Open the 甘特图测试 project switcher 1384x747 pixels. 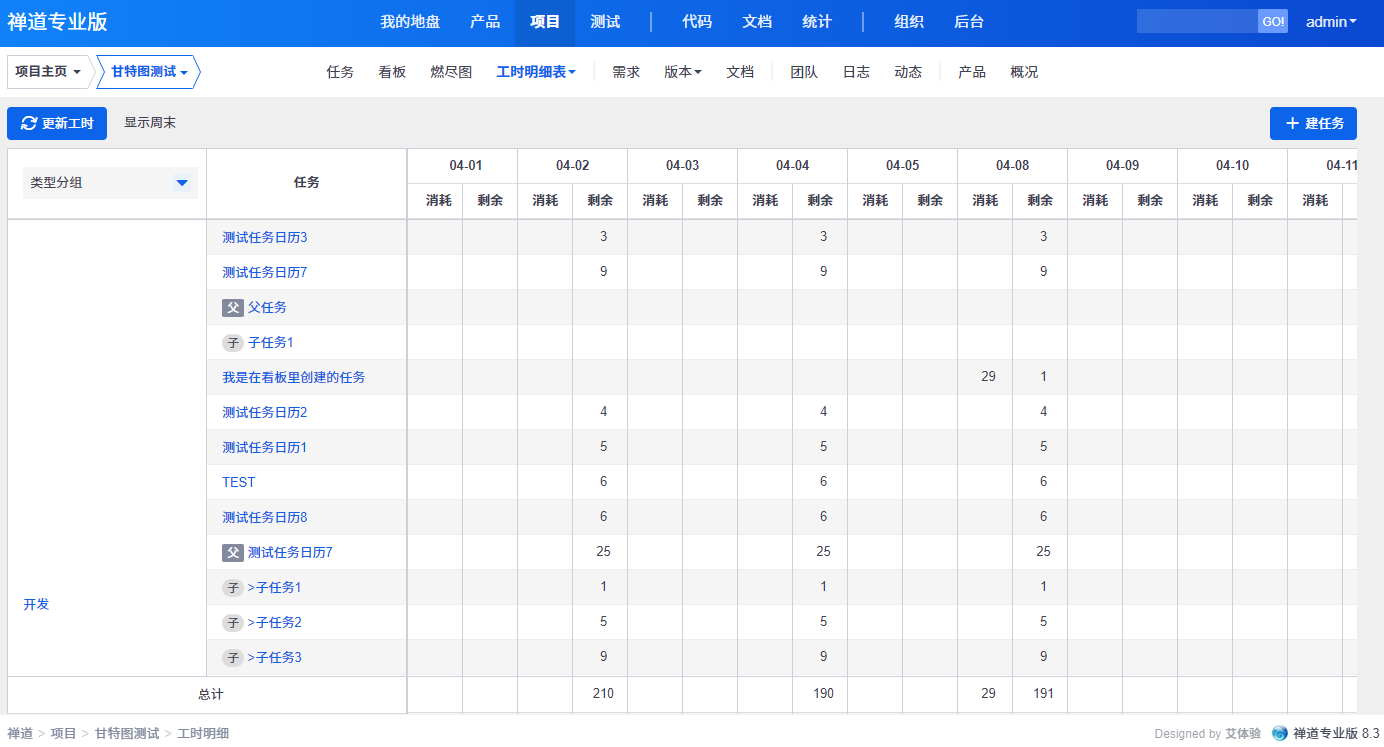pyautogui.click(x=149, y=72)
